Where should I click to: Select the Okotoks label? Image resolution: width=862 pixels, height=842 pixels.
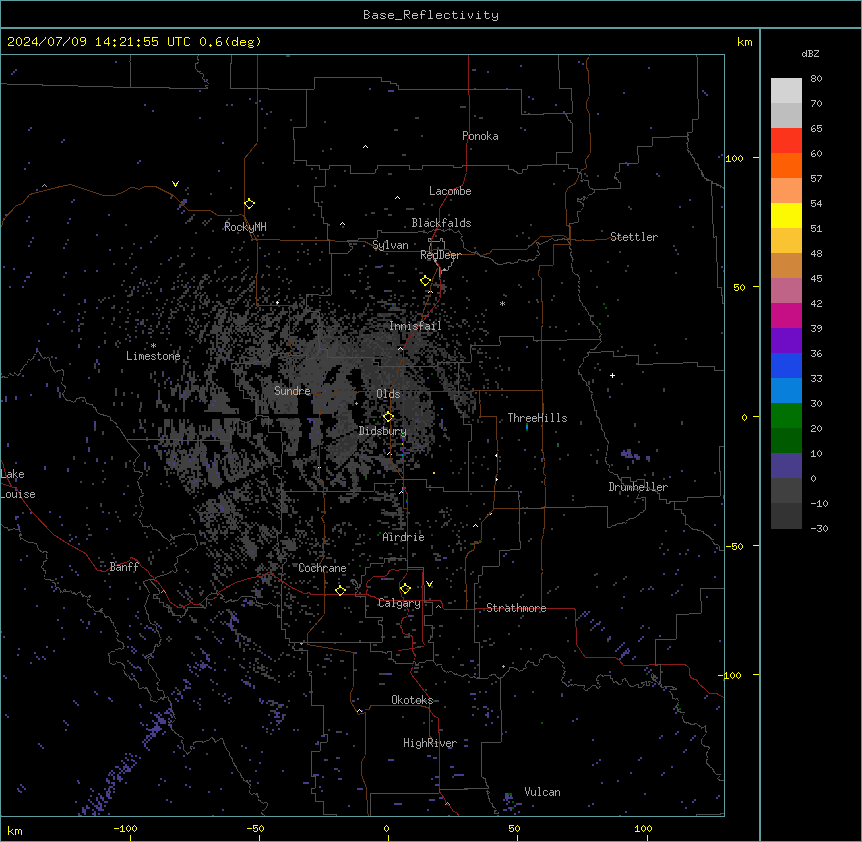pos(412,700)
